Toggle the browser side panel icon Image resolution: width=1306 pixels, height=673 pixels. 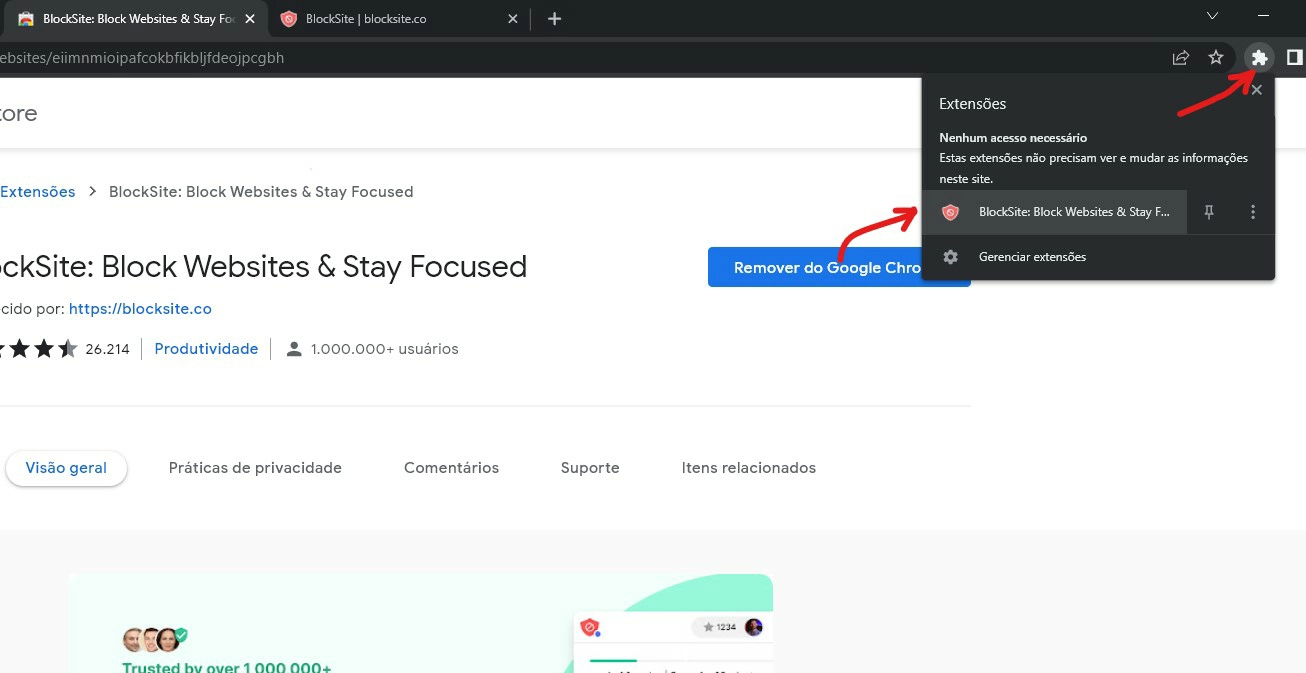click(x=1294, y=58)
